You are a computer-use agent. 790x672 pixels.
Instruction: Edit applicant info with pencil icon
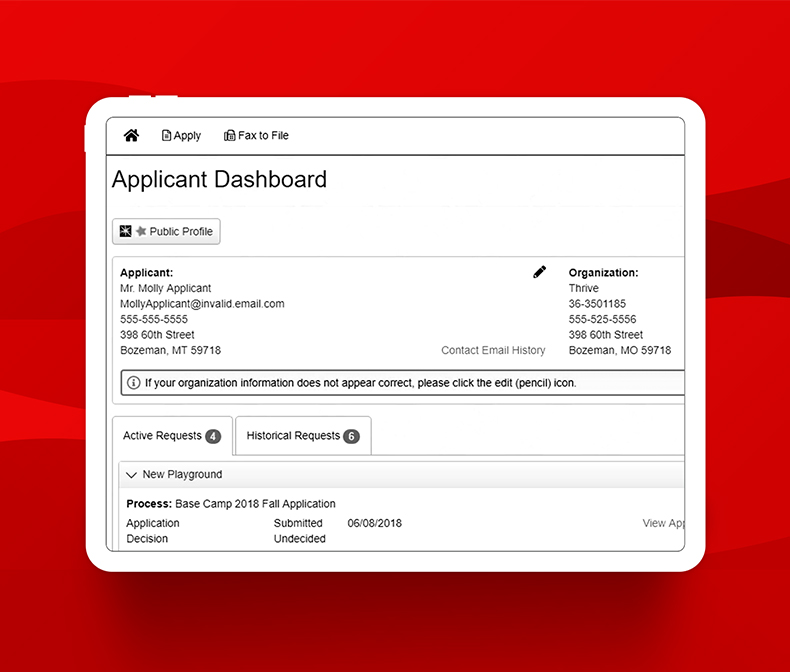point(540,272)
